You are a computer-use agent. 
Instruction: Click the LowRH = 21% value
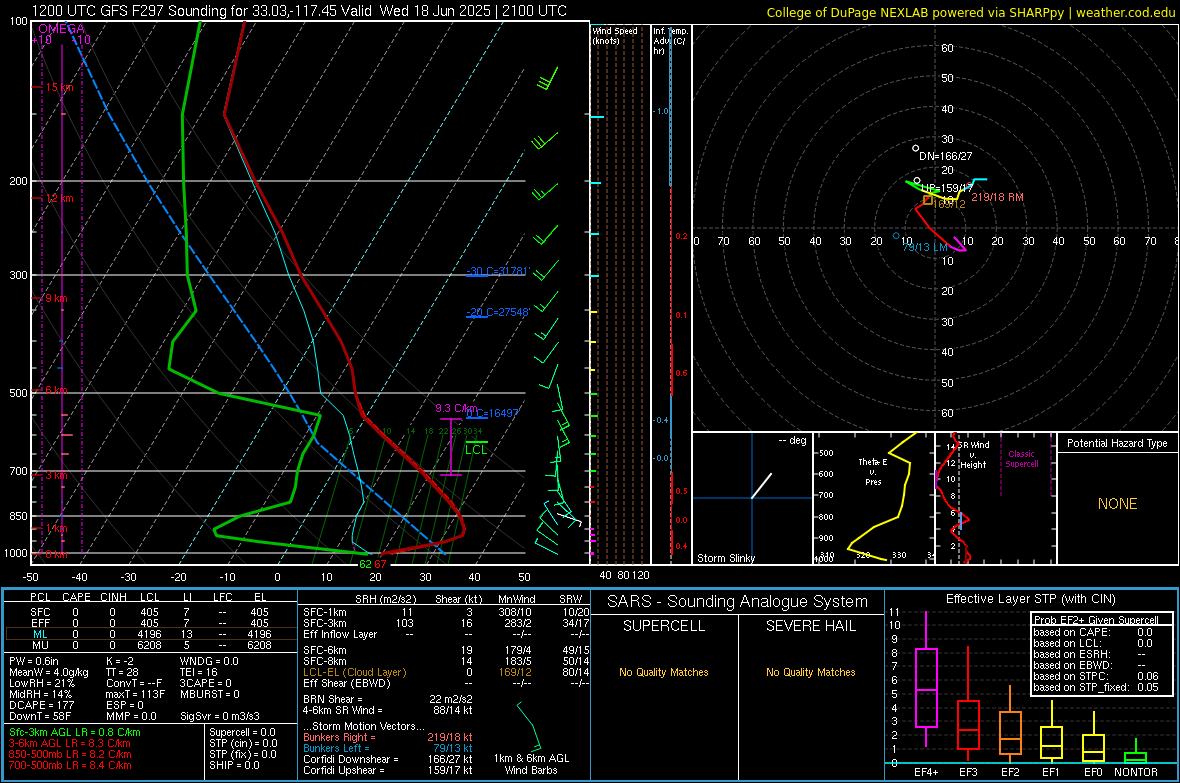click(x=42, y=683)
